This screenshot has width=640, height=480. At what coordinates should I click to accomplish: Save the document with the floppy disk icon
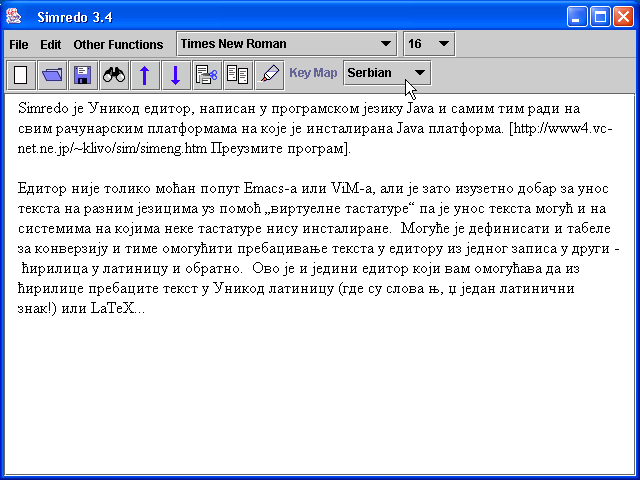click(82, 74)
